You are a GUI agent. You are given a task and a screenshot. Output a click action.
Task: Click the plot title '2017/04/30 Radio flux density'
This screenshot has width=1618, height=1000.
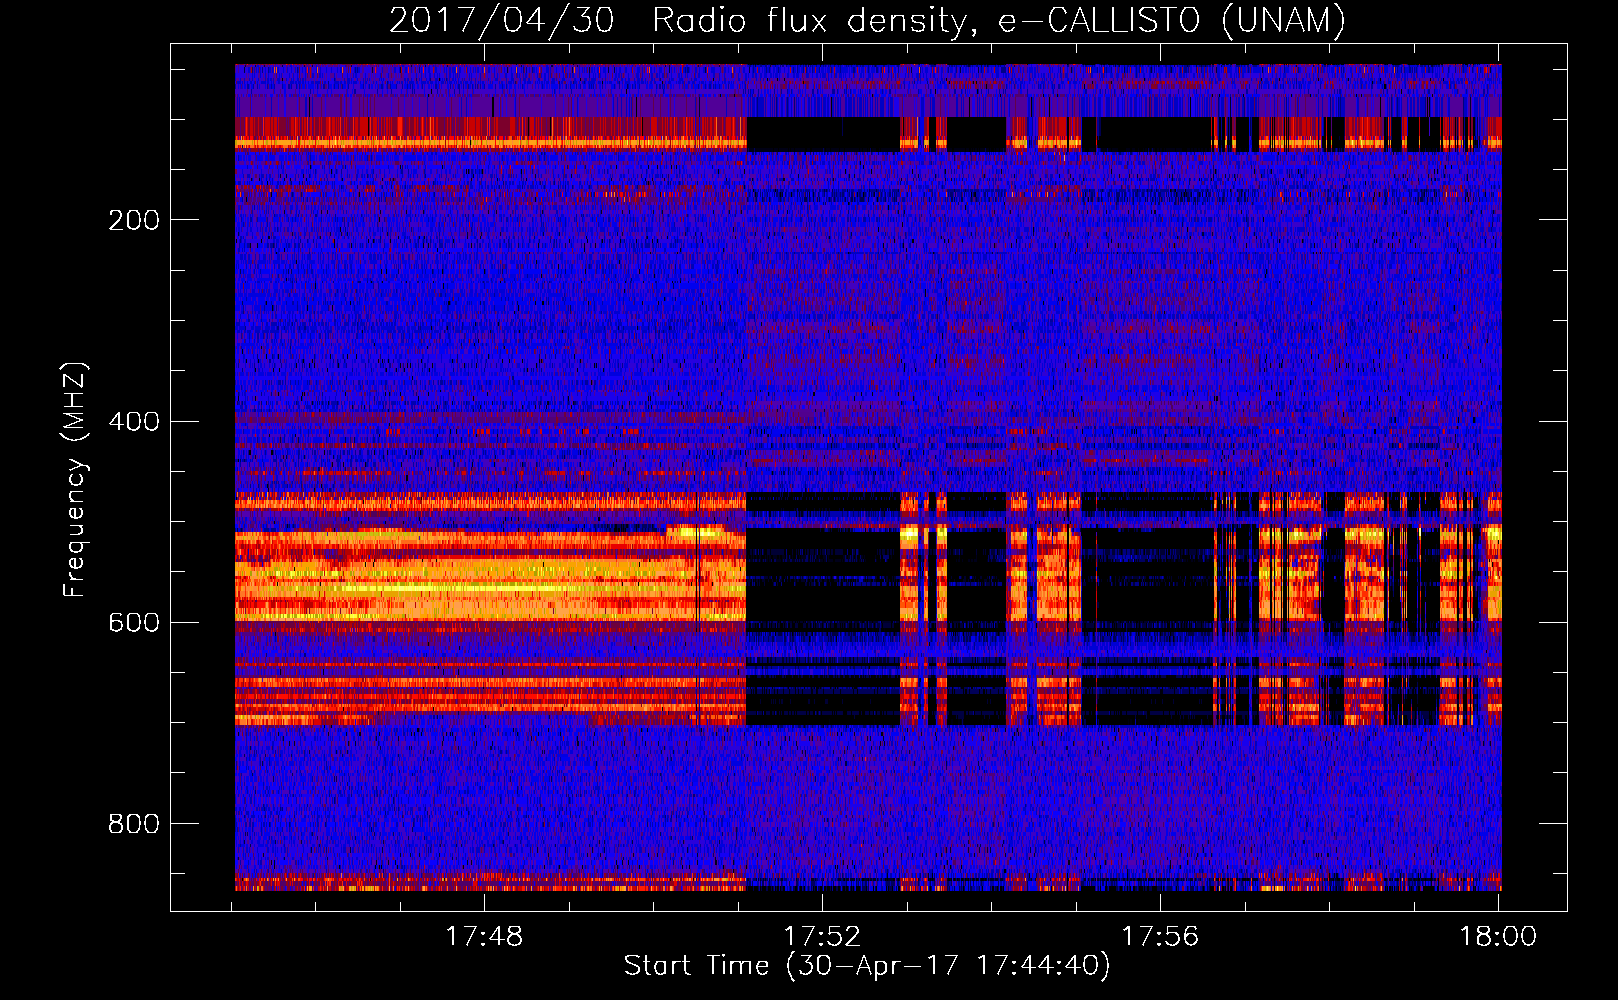867,20
